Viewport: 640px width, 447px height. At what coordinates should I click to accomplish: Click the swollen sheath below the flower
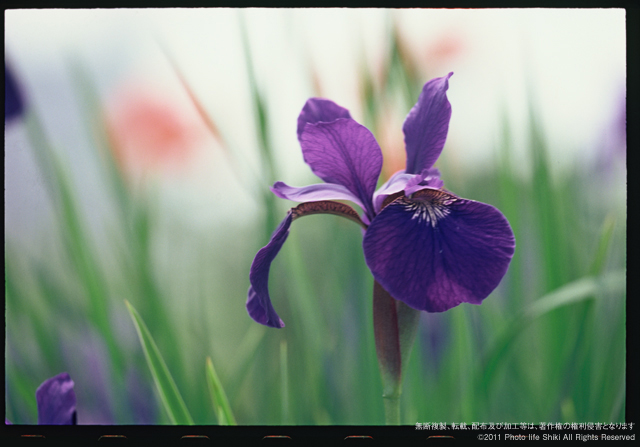pos(387,330)
